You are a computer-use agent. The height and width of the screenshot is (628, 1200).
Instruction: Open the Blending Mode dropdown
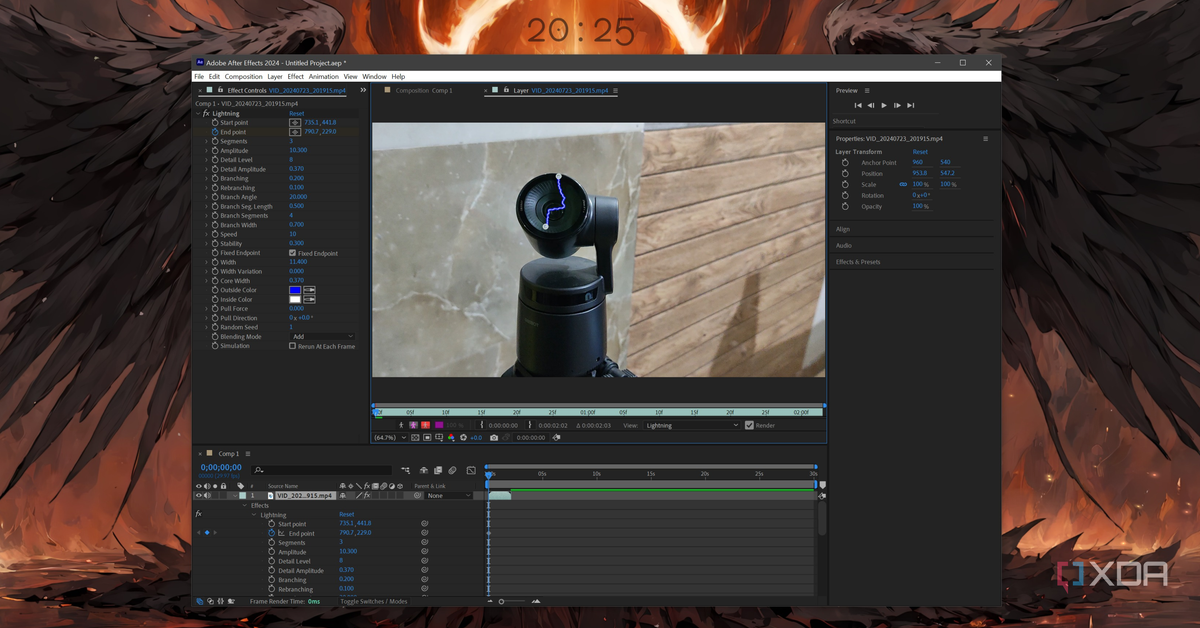(322, 337)
